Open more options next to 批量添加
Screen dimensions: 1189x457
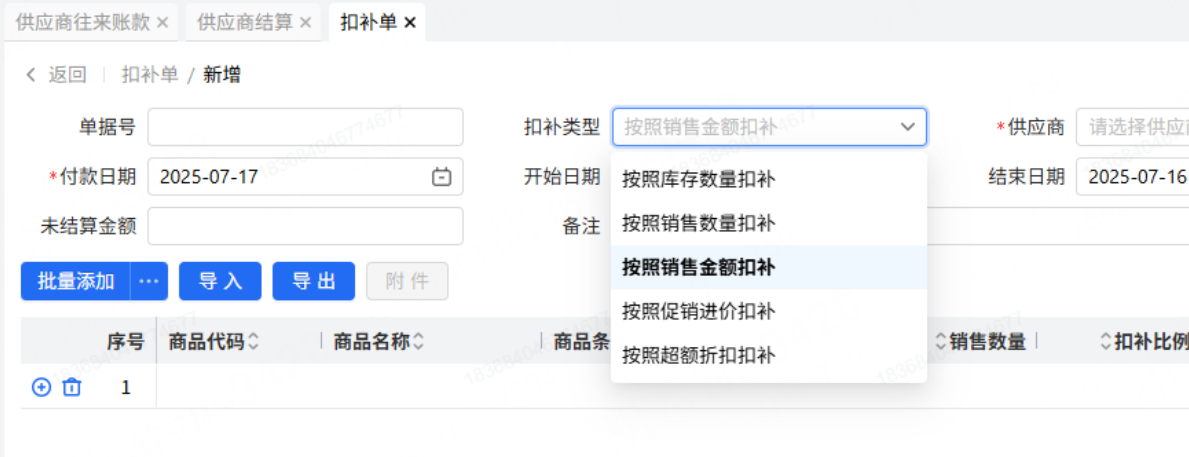click(x=149, y=281)
